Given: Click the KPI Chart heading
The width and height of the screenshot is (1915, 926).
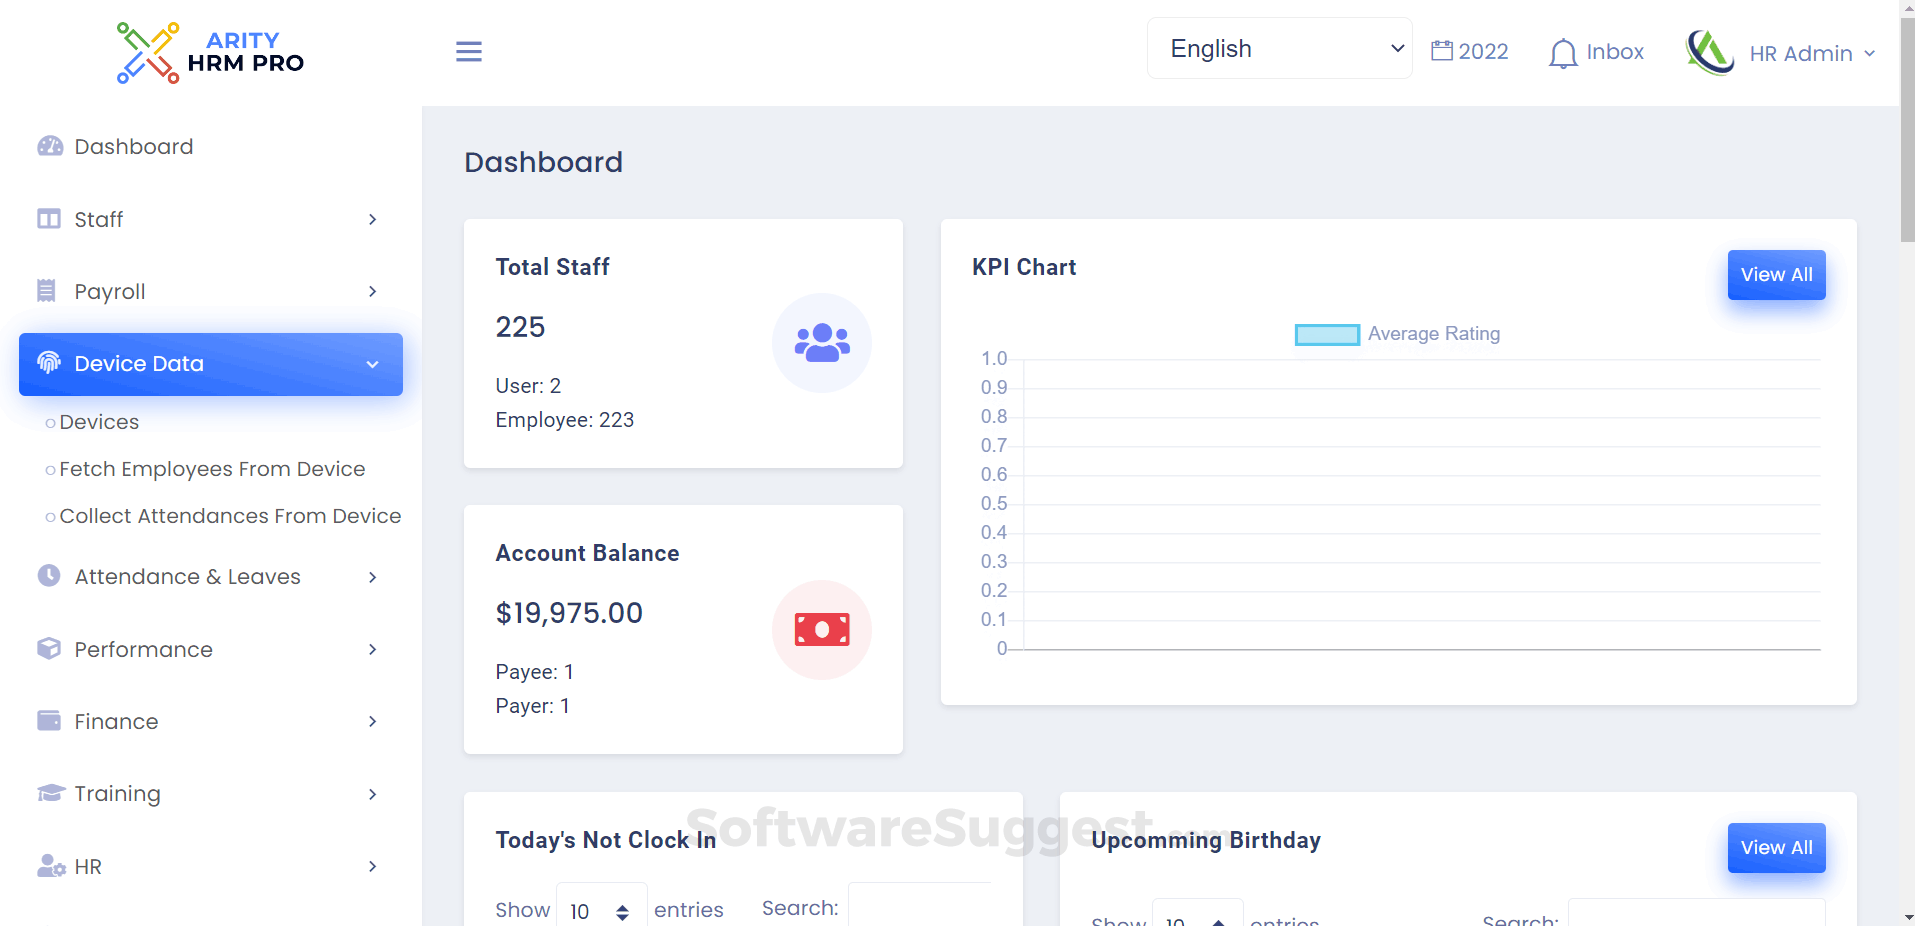Looking at the screenshot, I should point(1024,267).
